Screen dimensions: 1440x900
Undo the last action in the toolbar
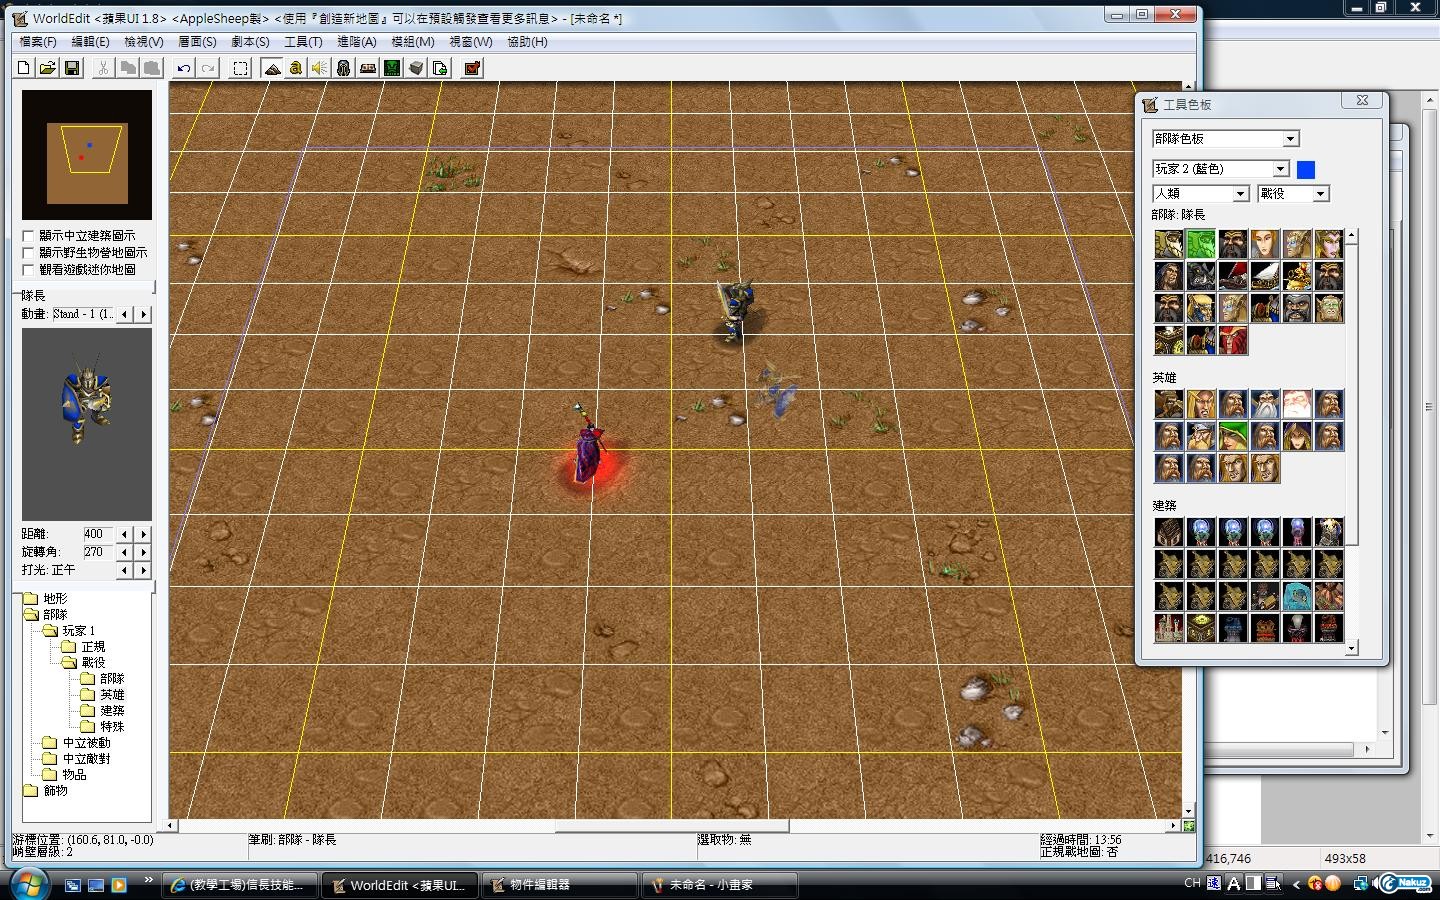tap(184, 68)
